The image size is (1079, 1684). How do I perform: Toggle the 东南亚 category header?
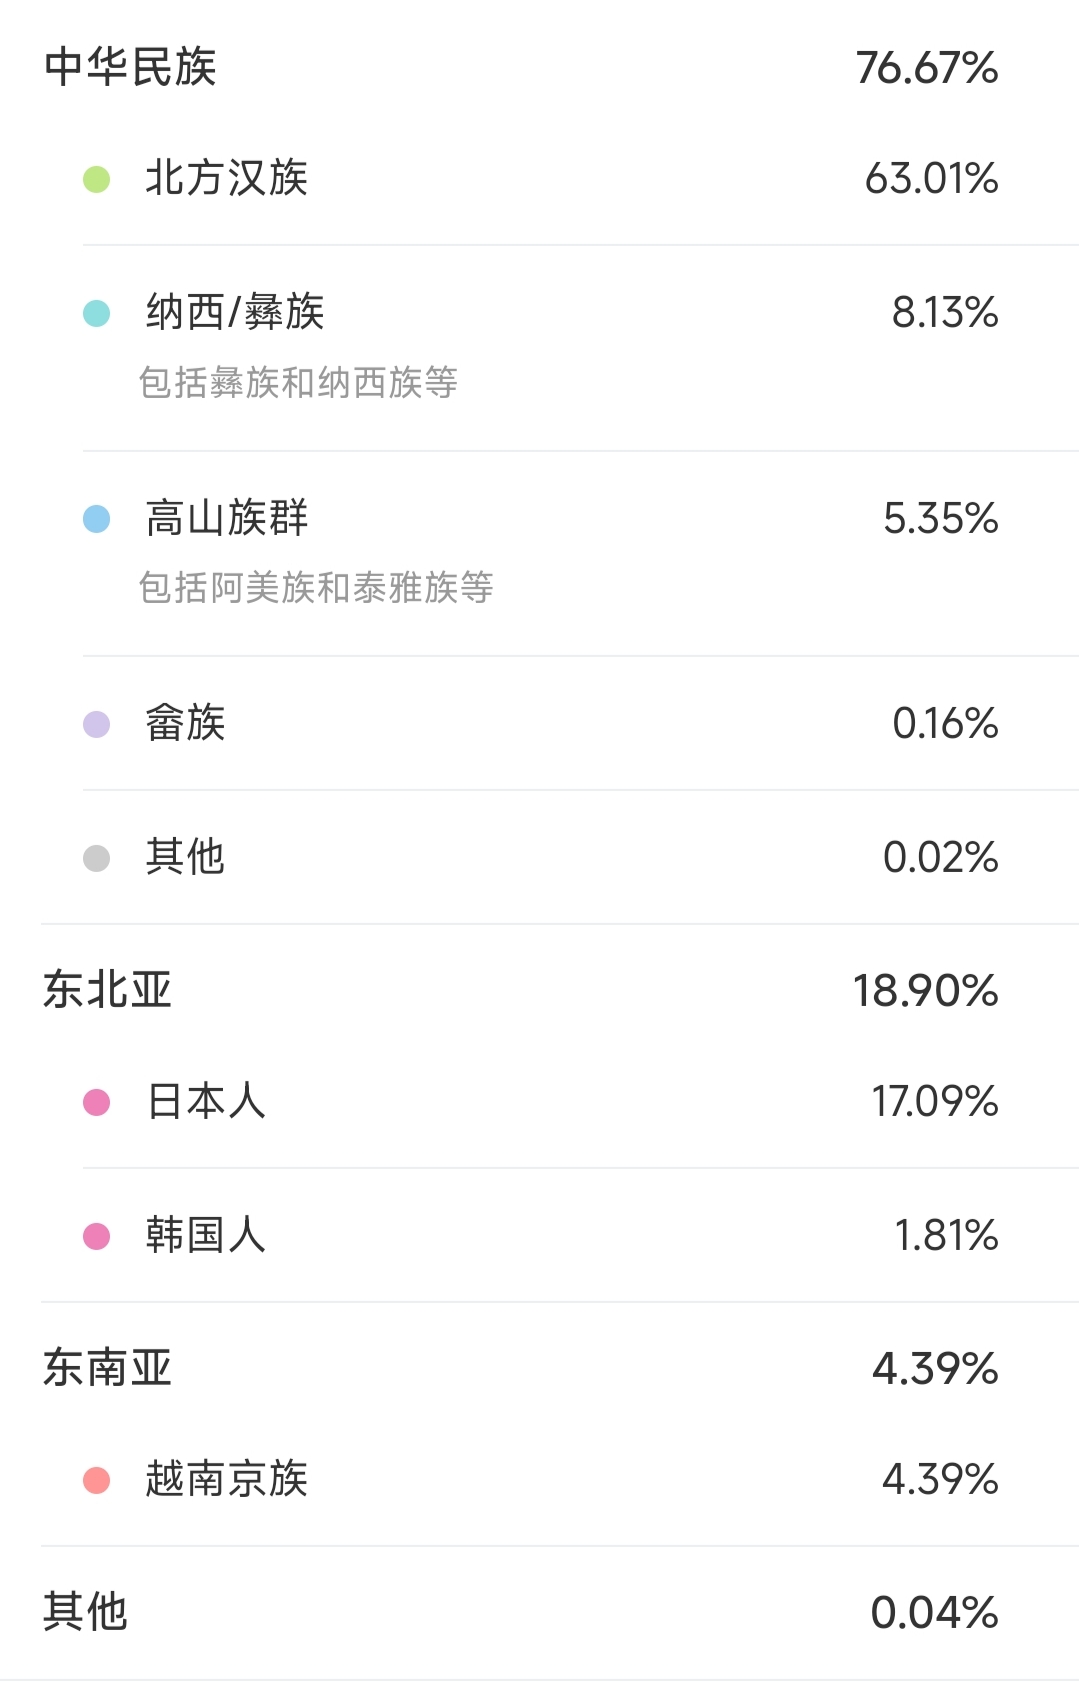click(107, 1368)
